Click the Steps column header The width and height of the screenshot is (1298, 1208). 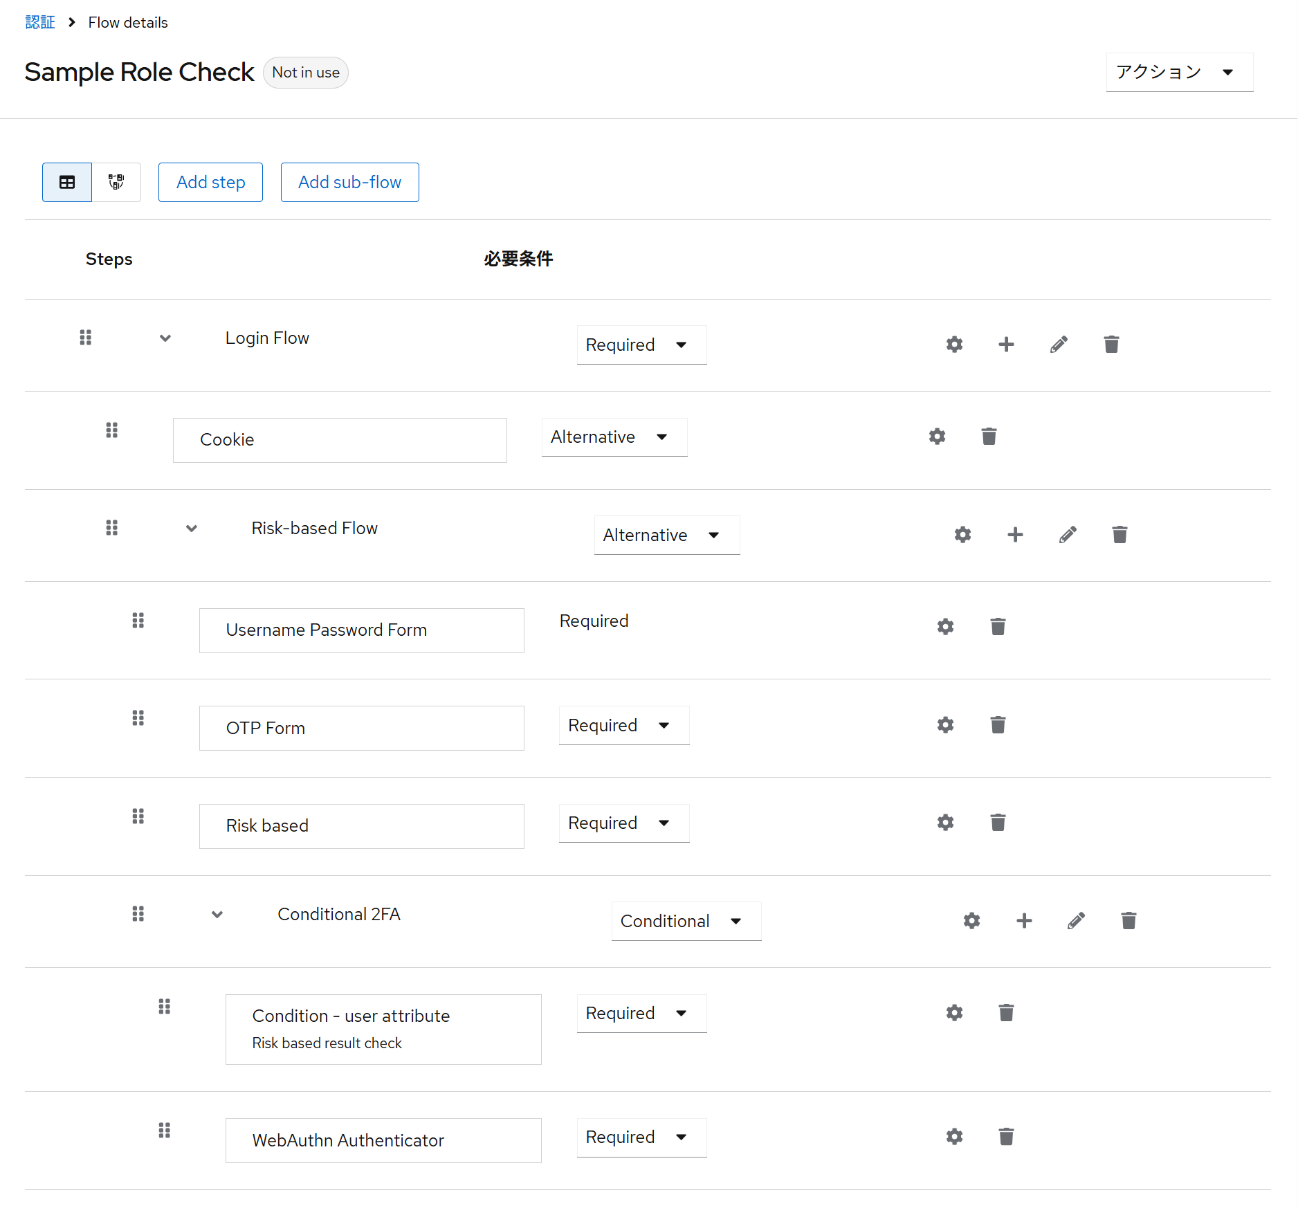[x=109, y=259]
